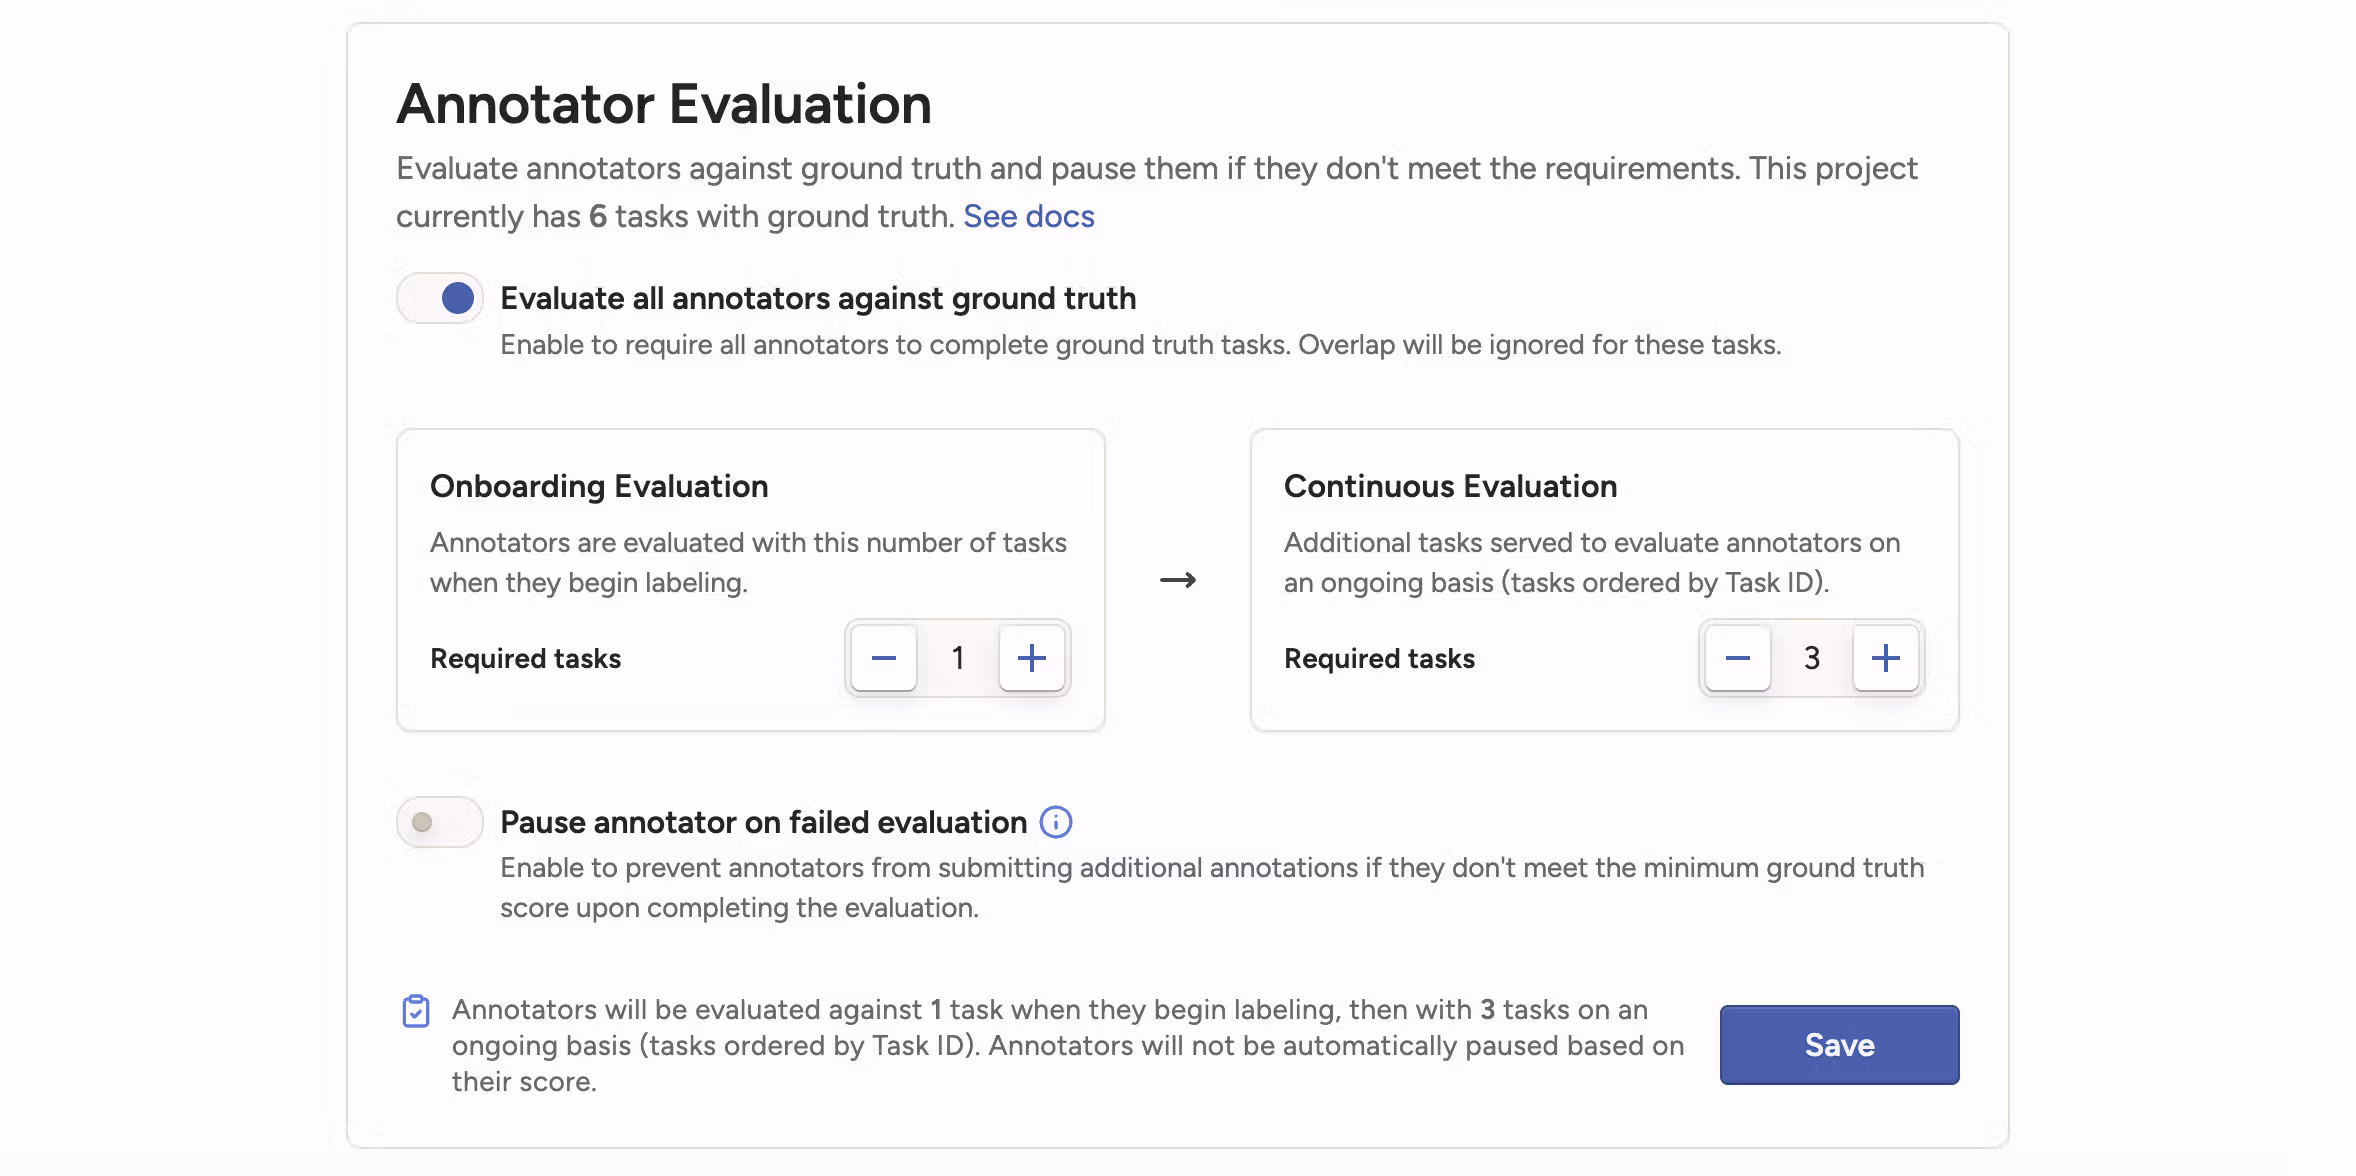Enable Pause annotator on failed evaluation

(x=440, y=822)
